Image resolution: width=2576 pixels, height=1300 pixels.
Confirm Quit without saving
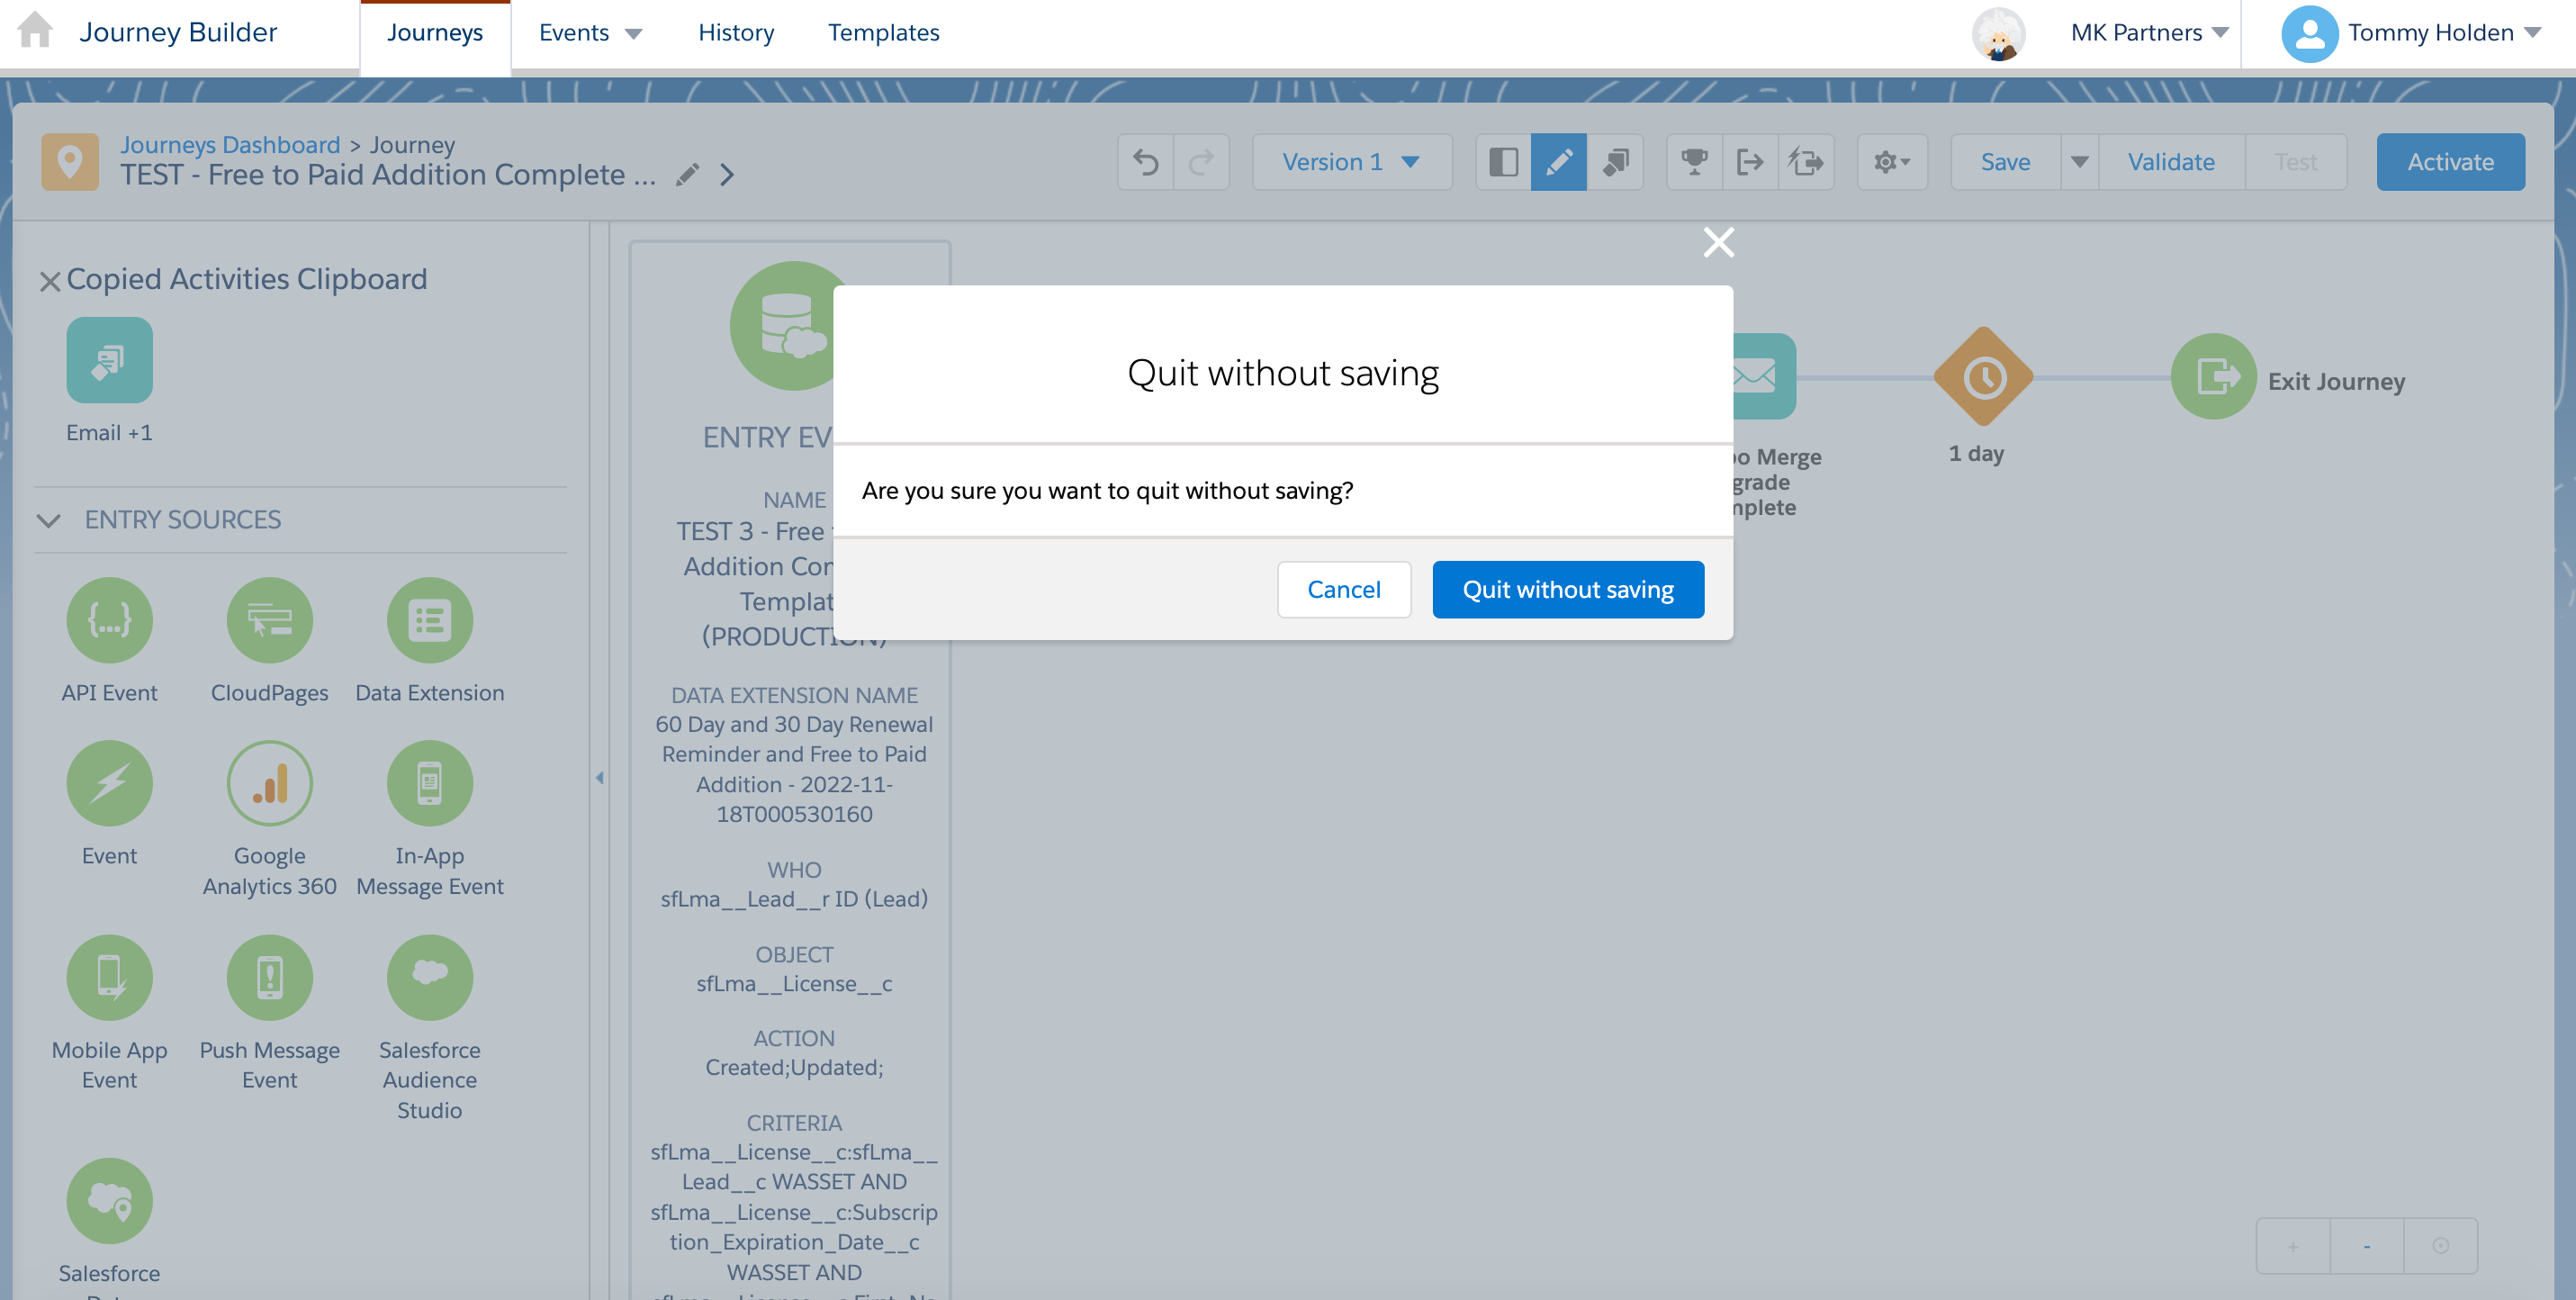[1567, 590]
